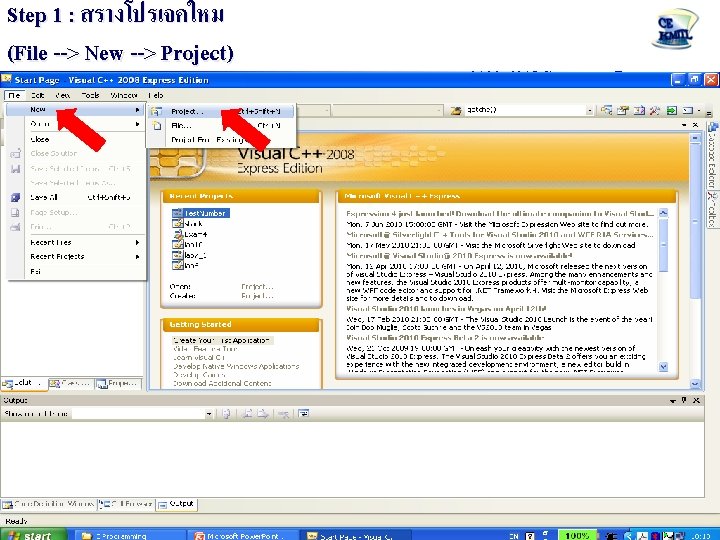Open the Output panel window position dropdown

[x=673, y=401]
